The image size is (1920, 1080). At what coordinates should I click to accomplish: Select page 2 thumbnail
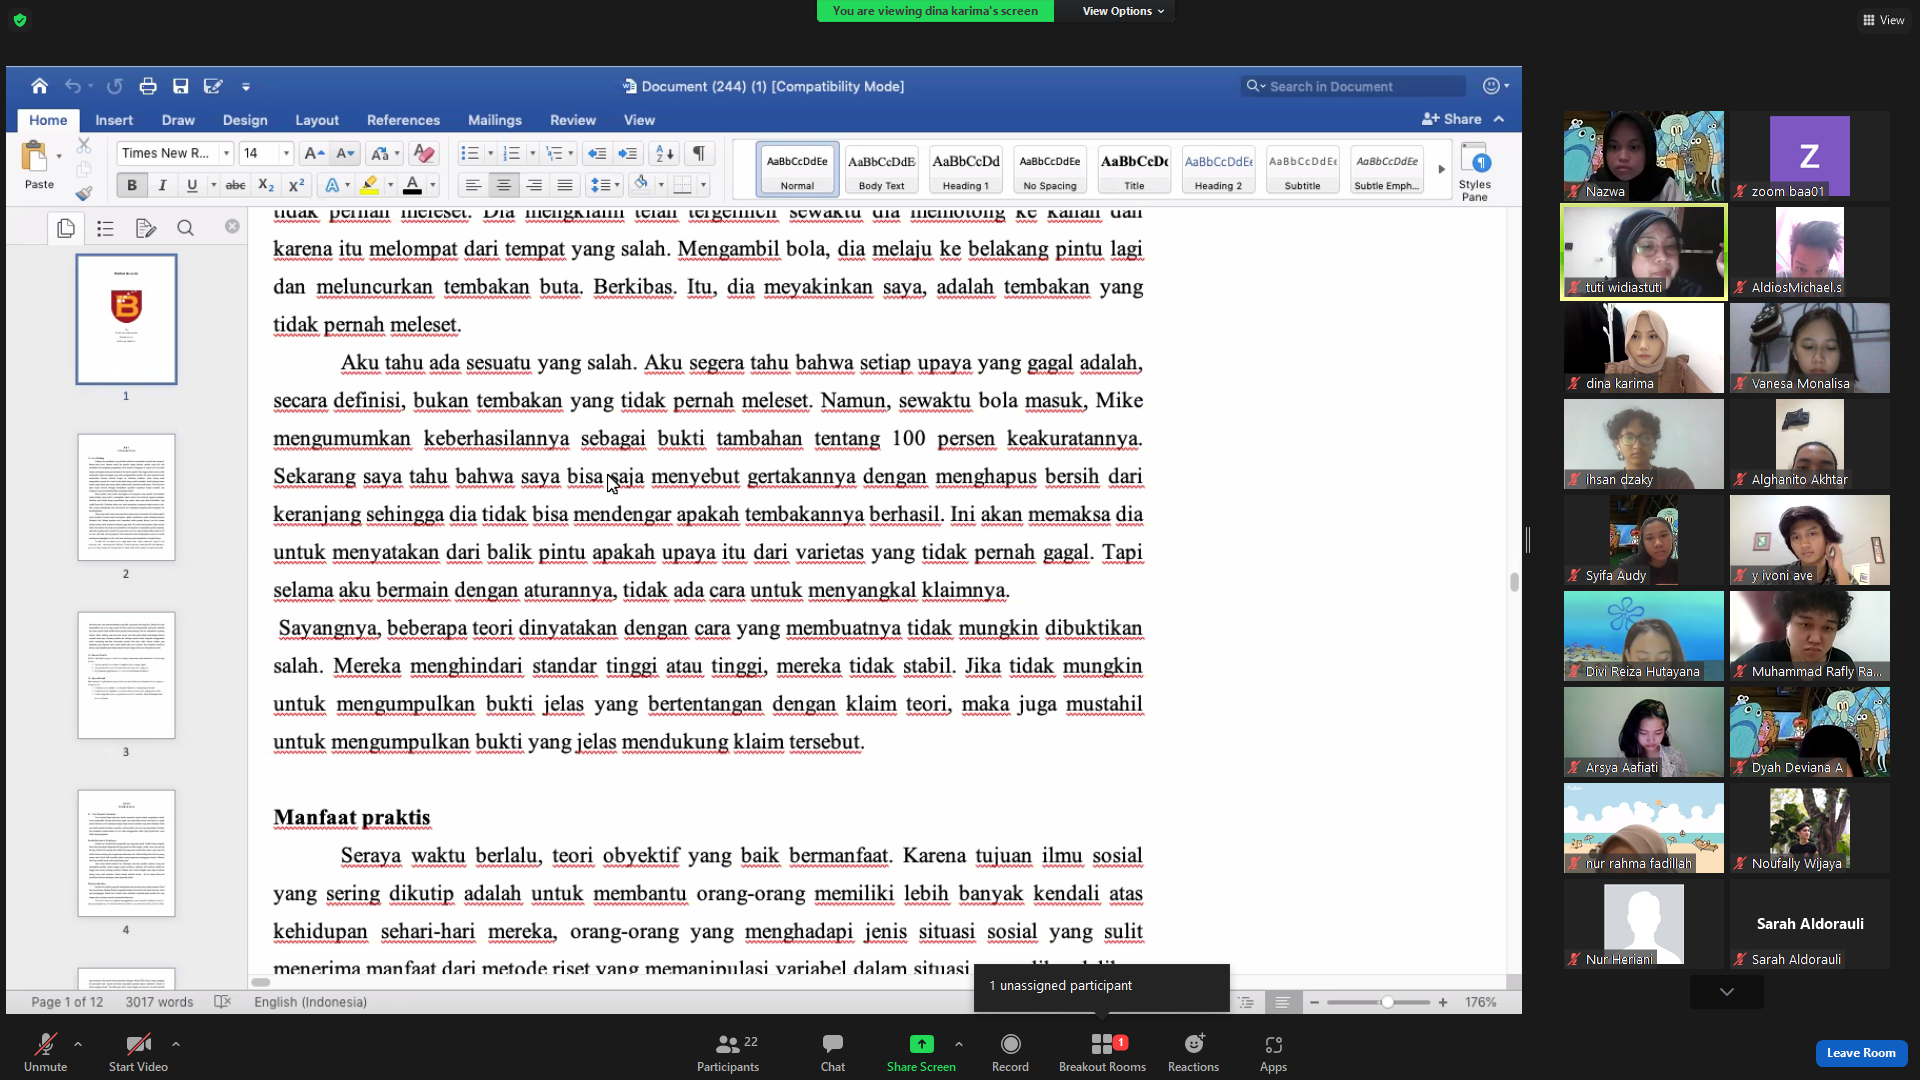tap(126, 497)
